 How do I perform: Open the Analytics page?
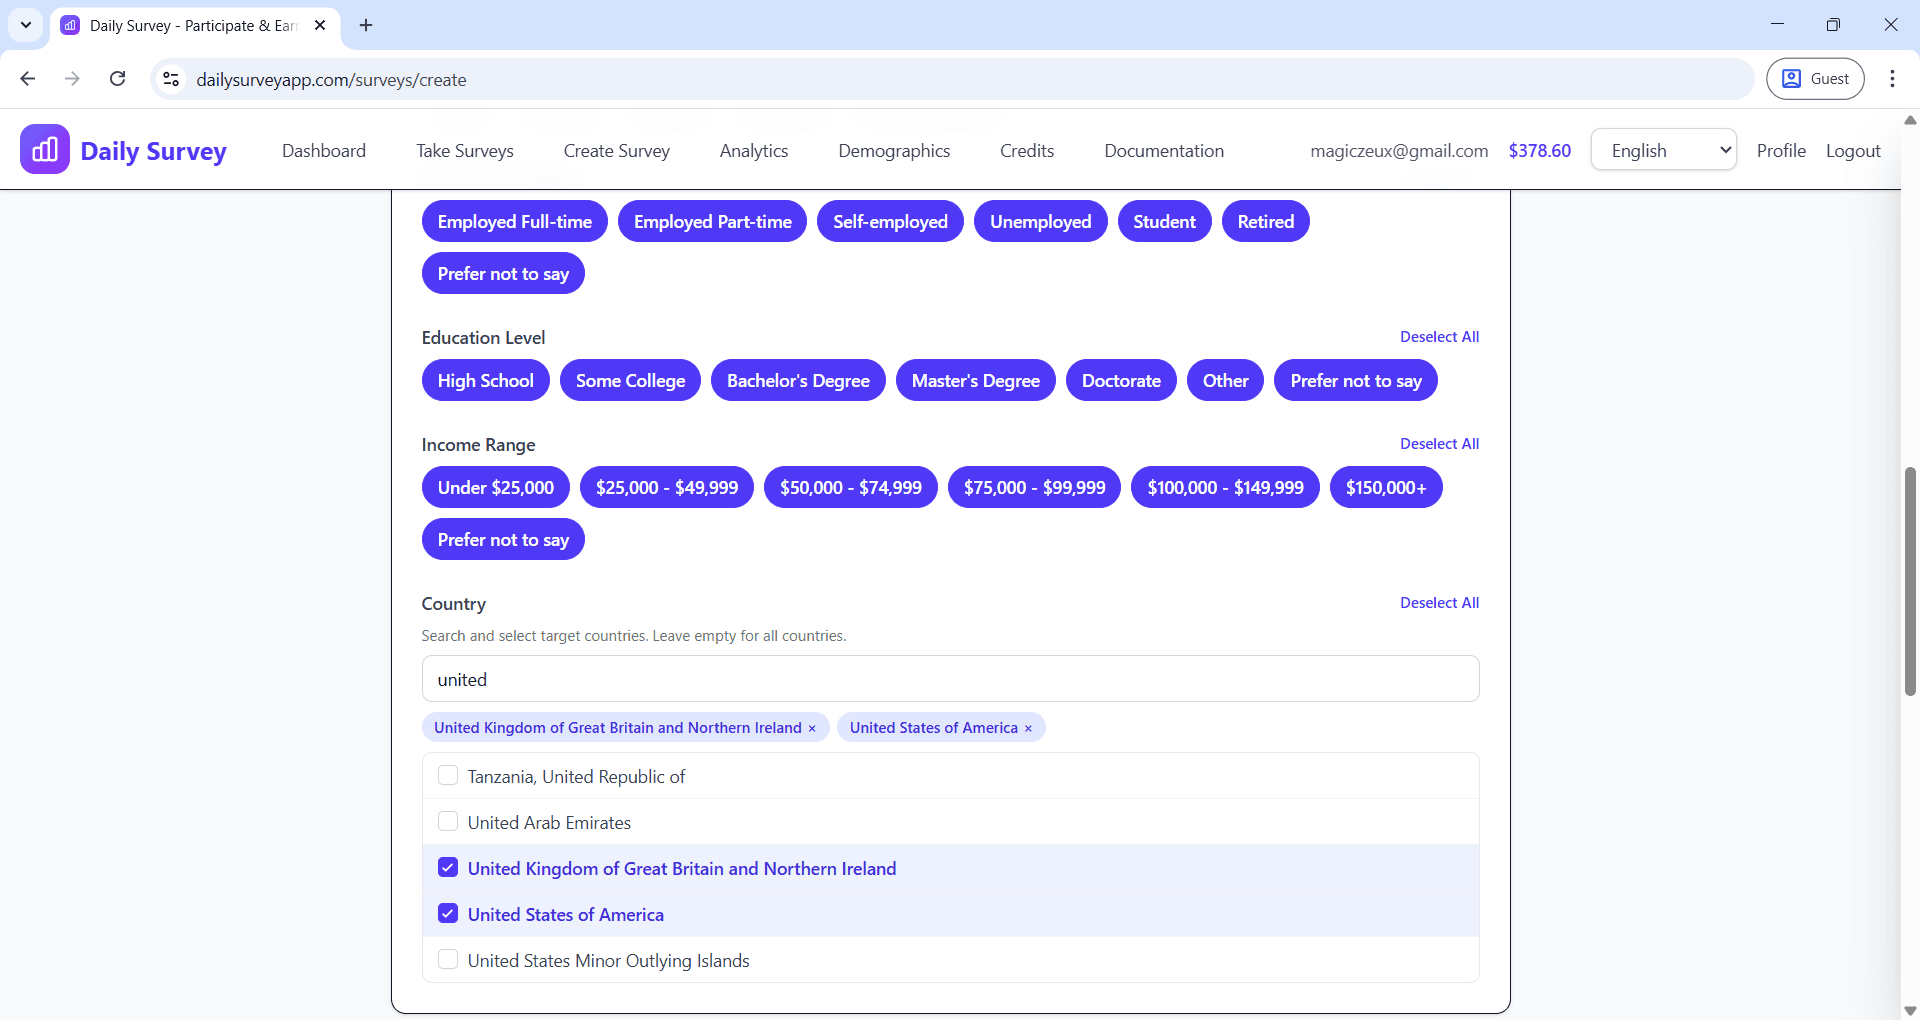click(x=753, y=150)
